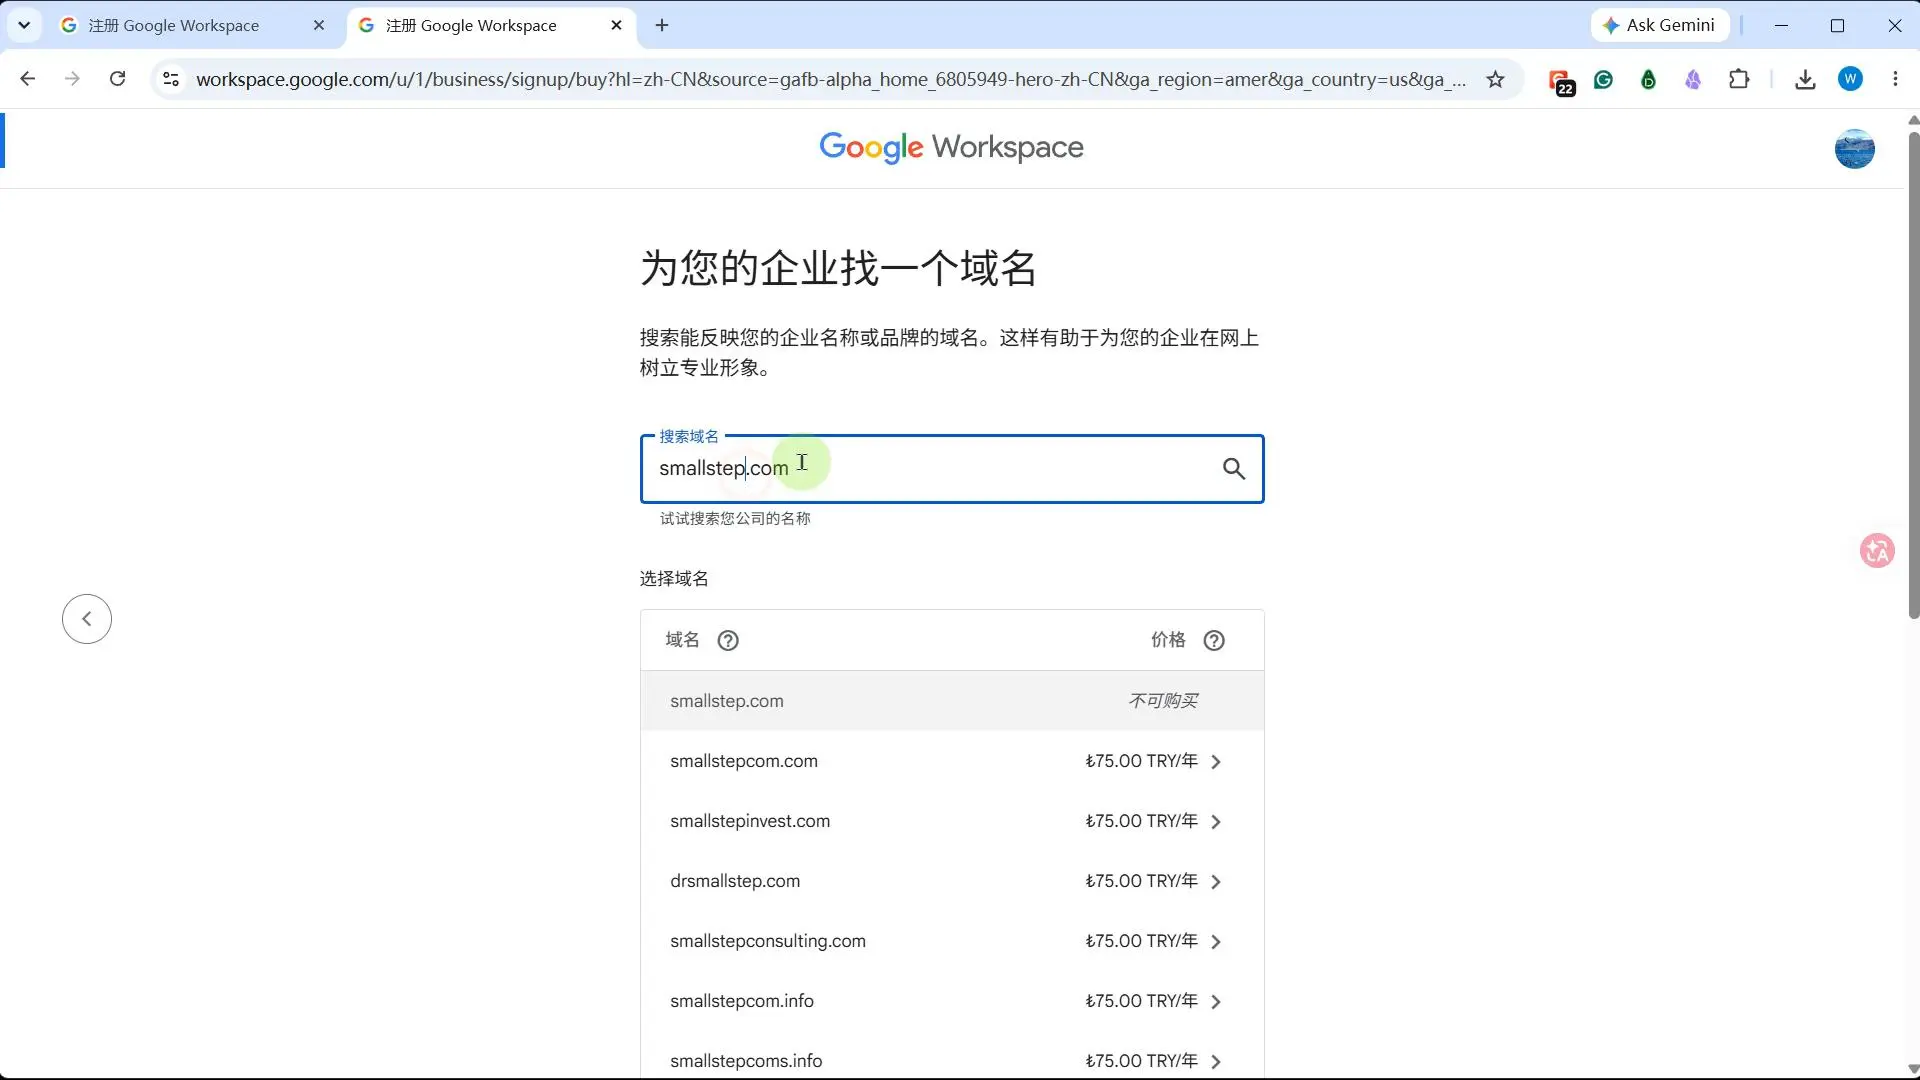Click the scrollbar down arrow
Screen dimensions: 1920x1080
tap(1913, 1070)
